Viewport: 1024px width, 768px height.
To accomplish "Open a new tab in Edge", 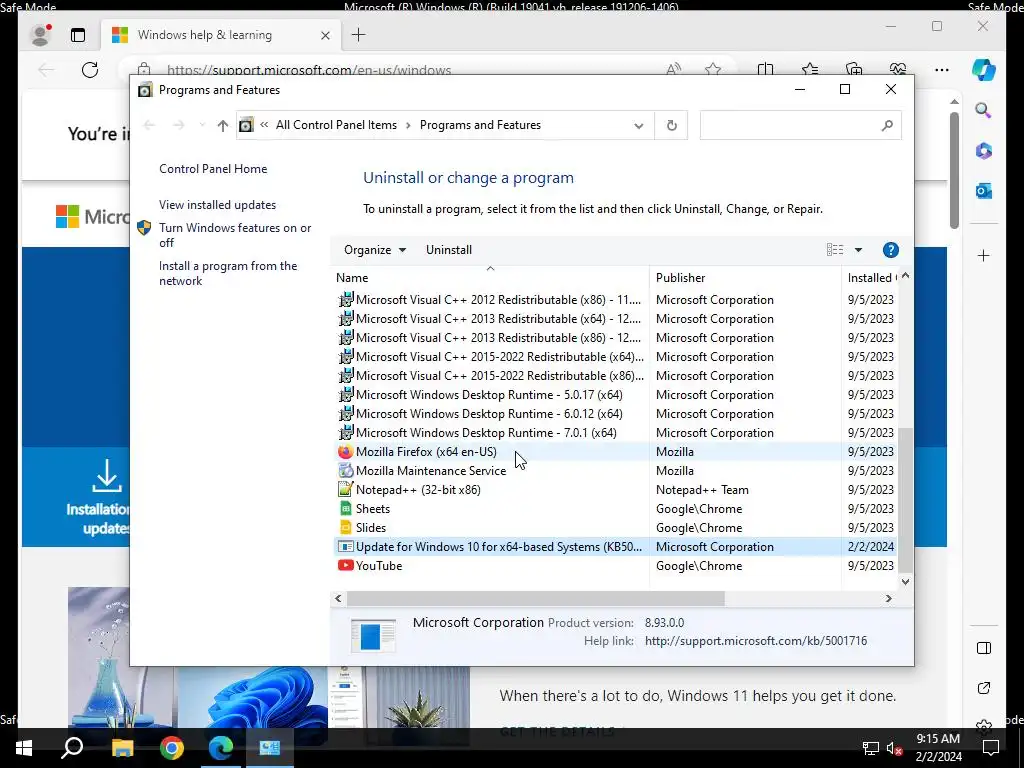I will [359, 35].
